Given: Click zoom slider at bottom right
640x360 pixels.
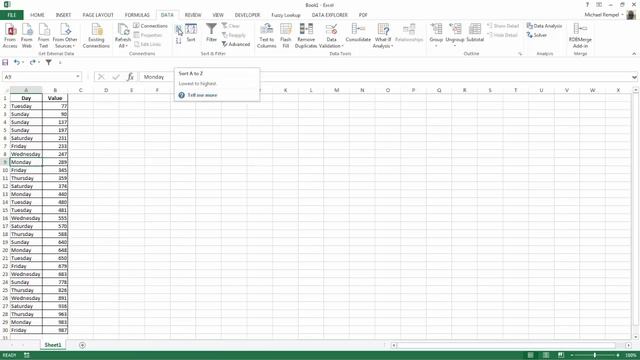Looking at the screenshot, I should 595,355.
